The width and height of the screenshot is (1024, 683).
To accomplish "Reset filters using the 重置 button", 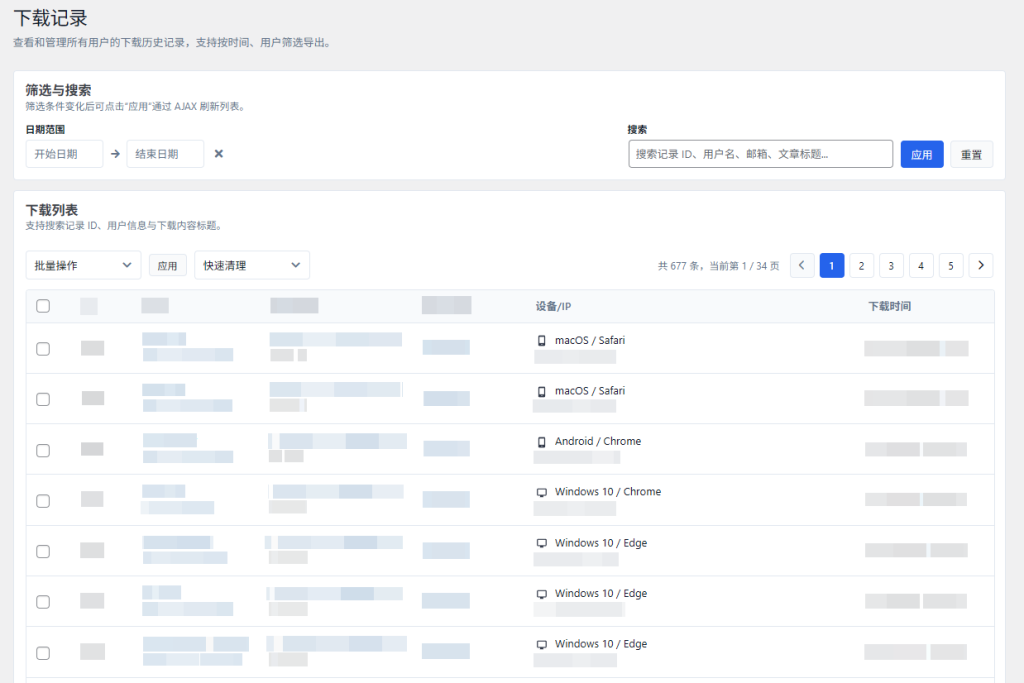I will tap(972, 153).
